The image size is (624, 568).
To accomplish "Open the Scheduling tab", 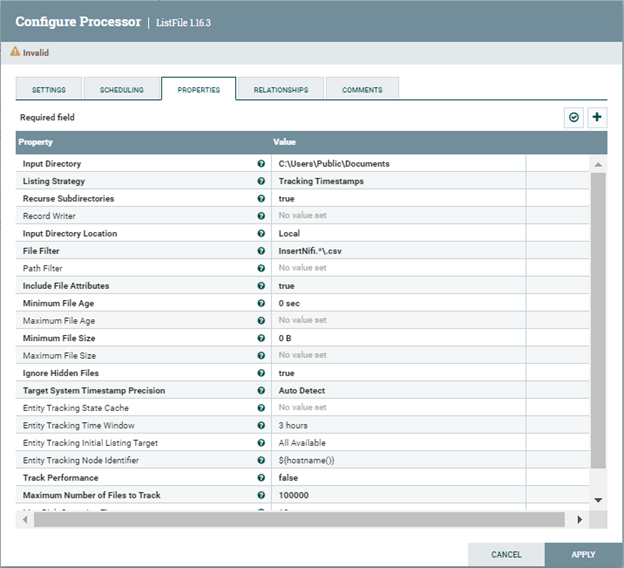I will pos(121,90).
